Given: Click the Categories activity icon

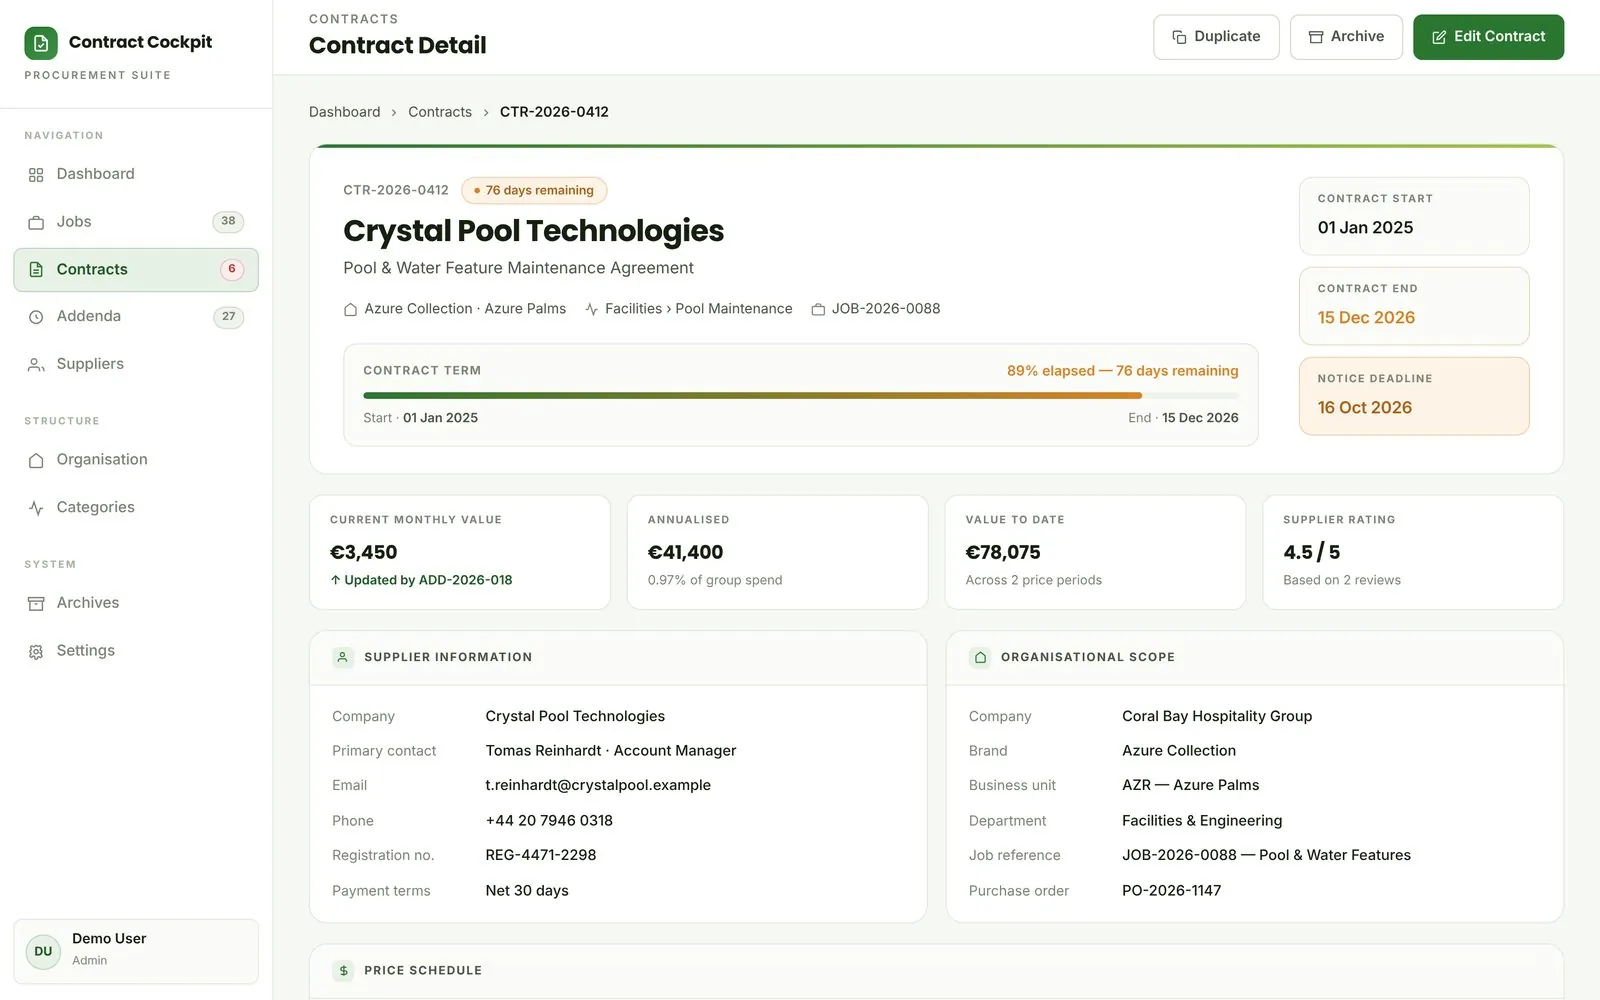Looking at the screenshot, I should click(x=36, y=508).
